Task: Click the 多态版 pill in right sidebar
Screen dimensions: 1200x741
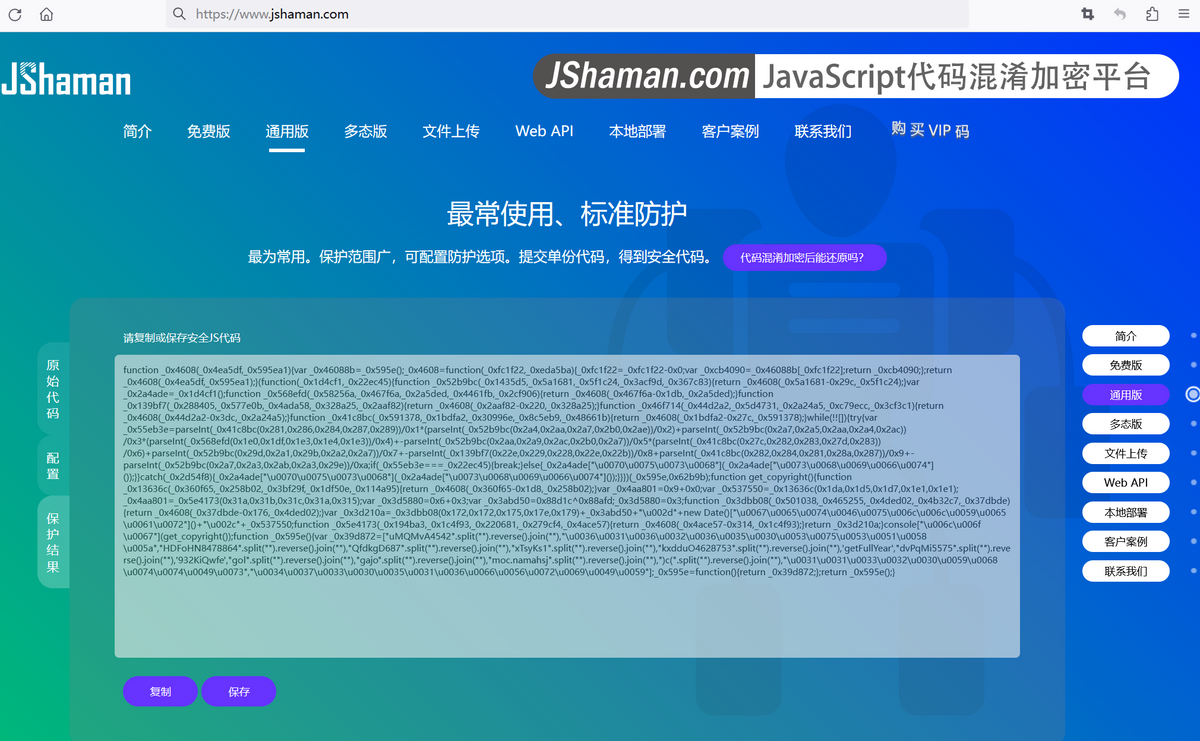Action: coord(1126,424)
